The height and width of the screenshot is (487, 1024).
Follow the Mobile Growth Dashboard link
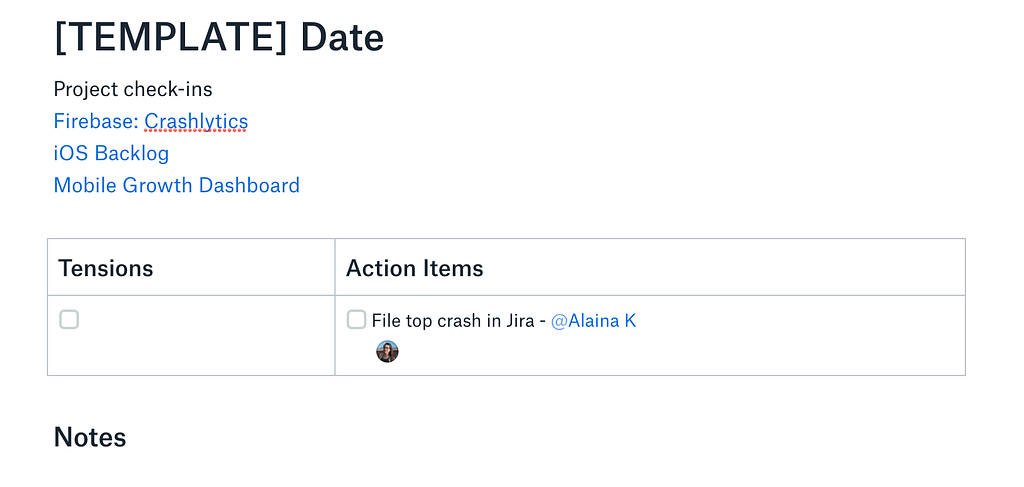pos(176,186)
